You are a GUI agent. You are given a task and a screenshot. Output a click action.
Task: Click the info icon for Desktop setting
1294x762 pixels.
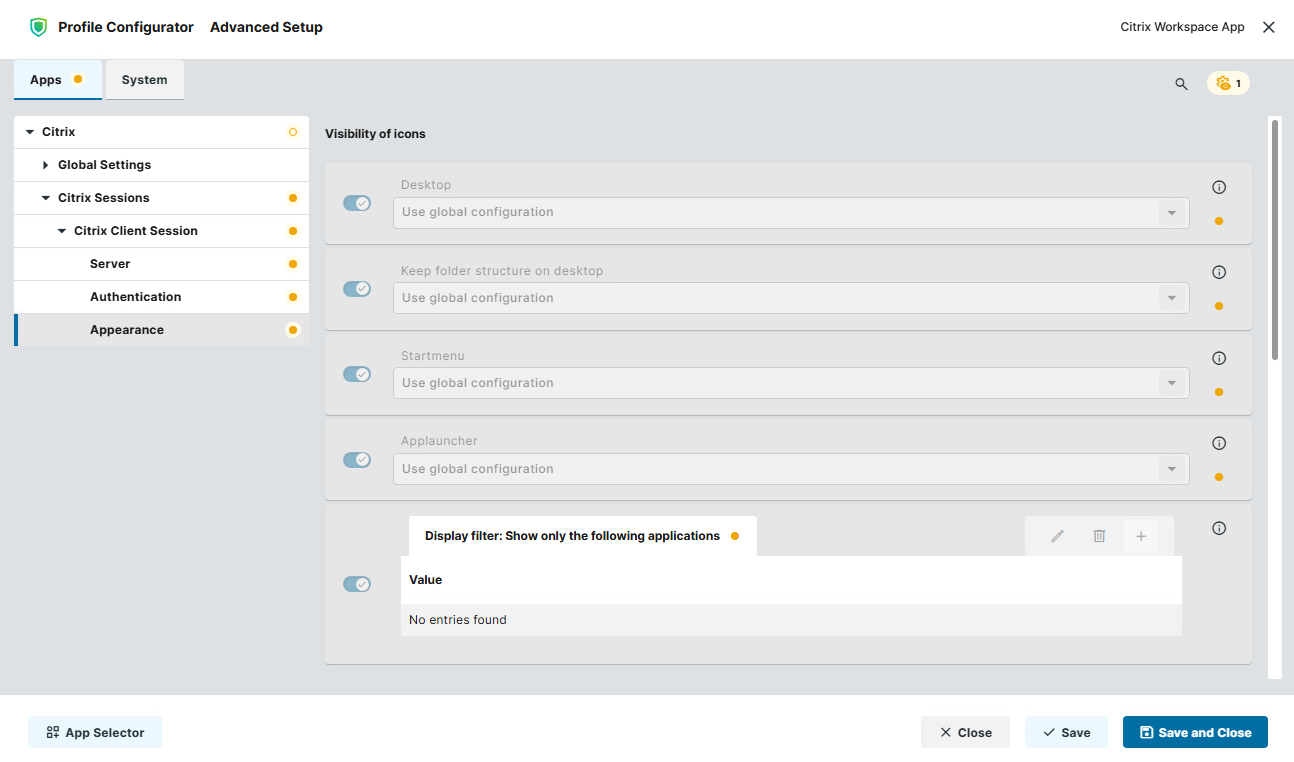(1218, 187)
